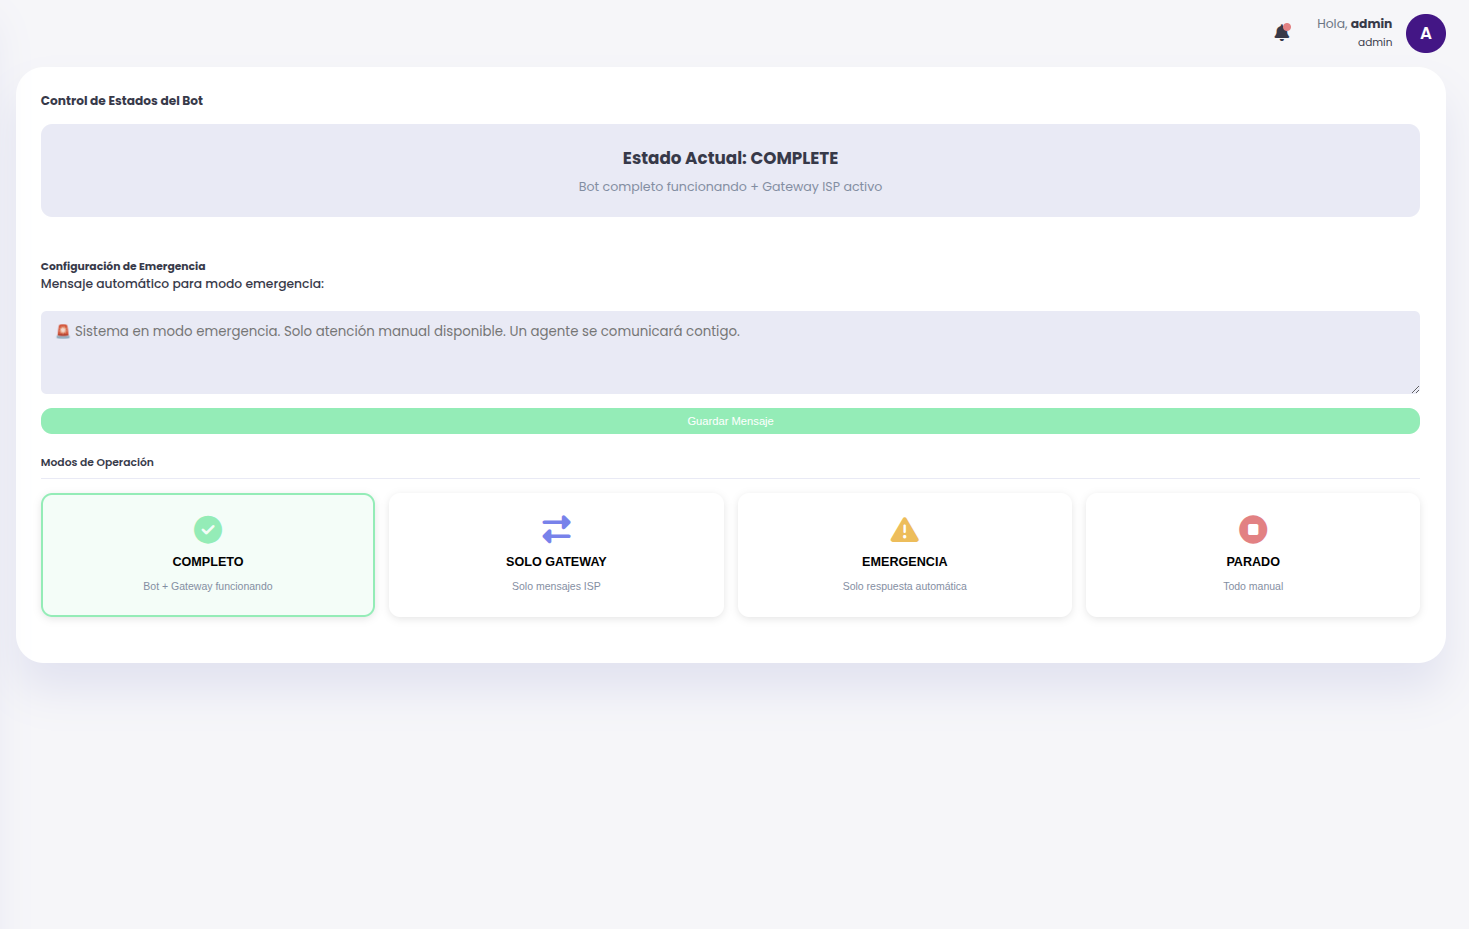The image size is (1469, 929).
Task: Open the notifications bell
Action: [1281, 33]
